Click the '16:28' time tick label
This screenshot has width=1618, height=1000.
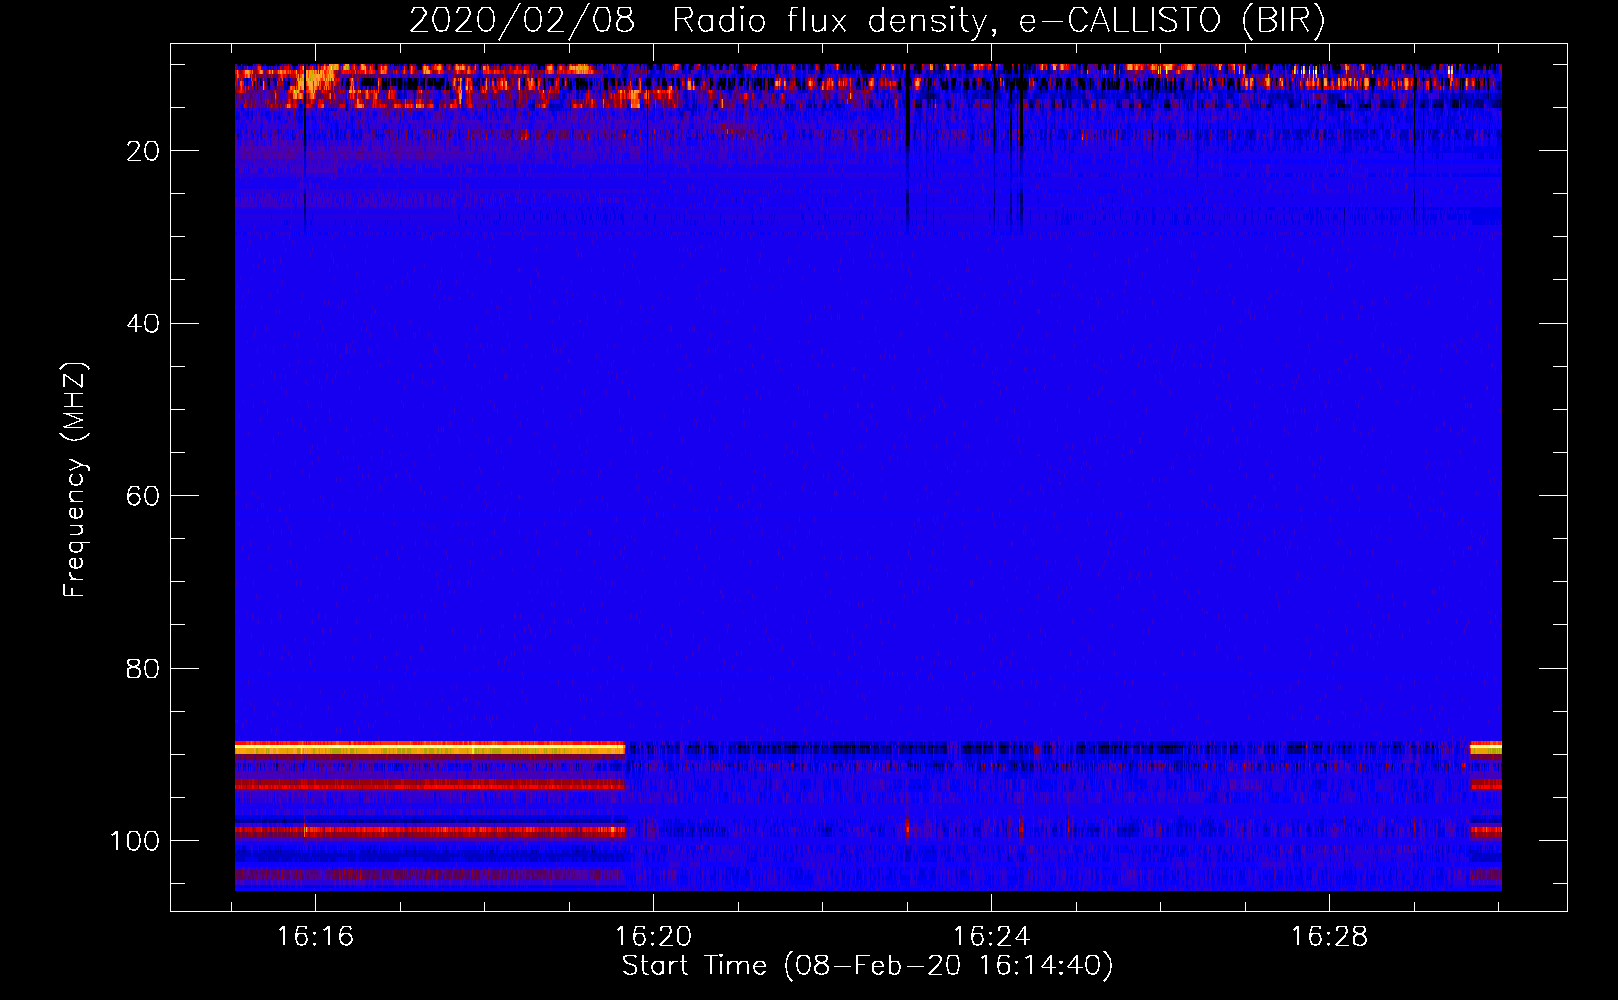tap(1329, 937)
